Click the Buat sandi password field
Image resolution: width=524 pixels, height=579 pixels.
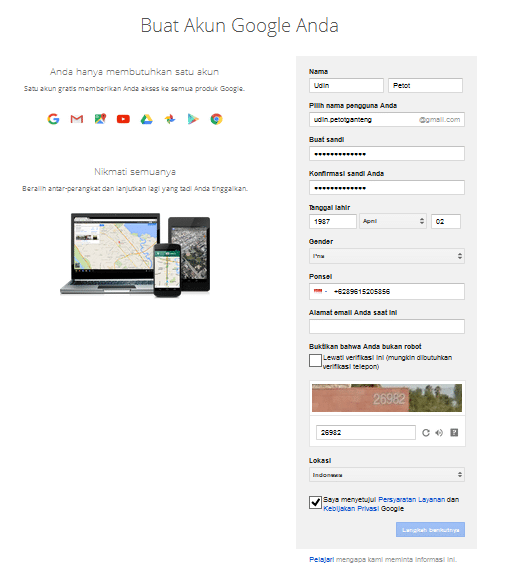pyautogui.click(x=387, y=154)
